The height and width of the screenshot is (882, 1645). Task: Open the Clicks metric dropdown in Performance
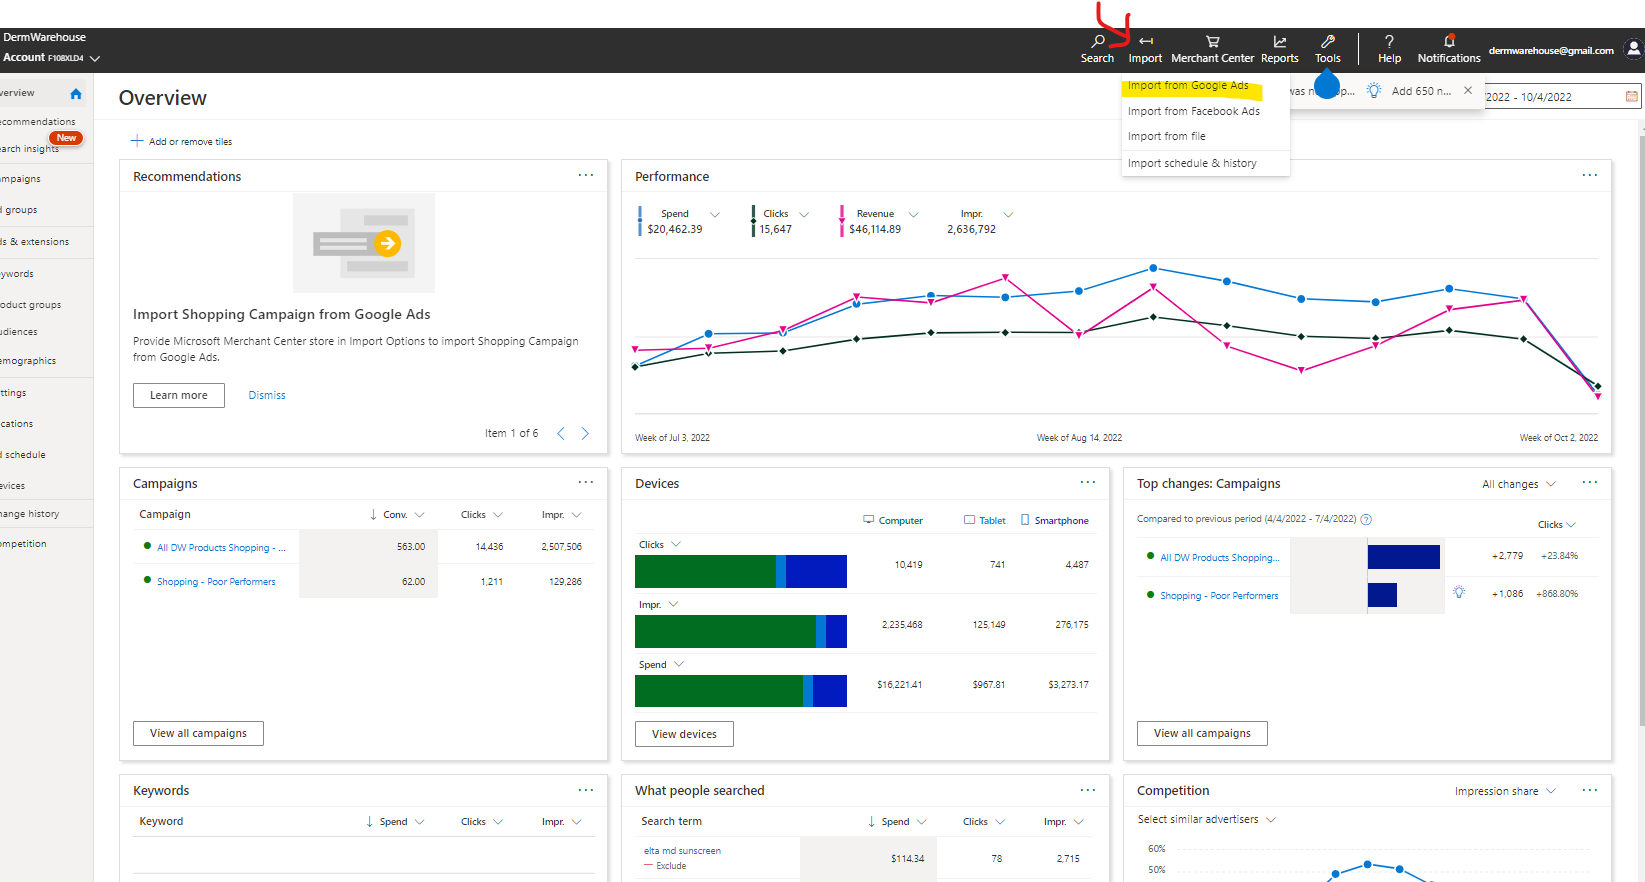804,214
